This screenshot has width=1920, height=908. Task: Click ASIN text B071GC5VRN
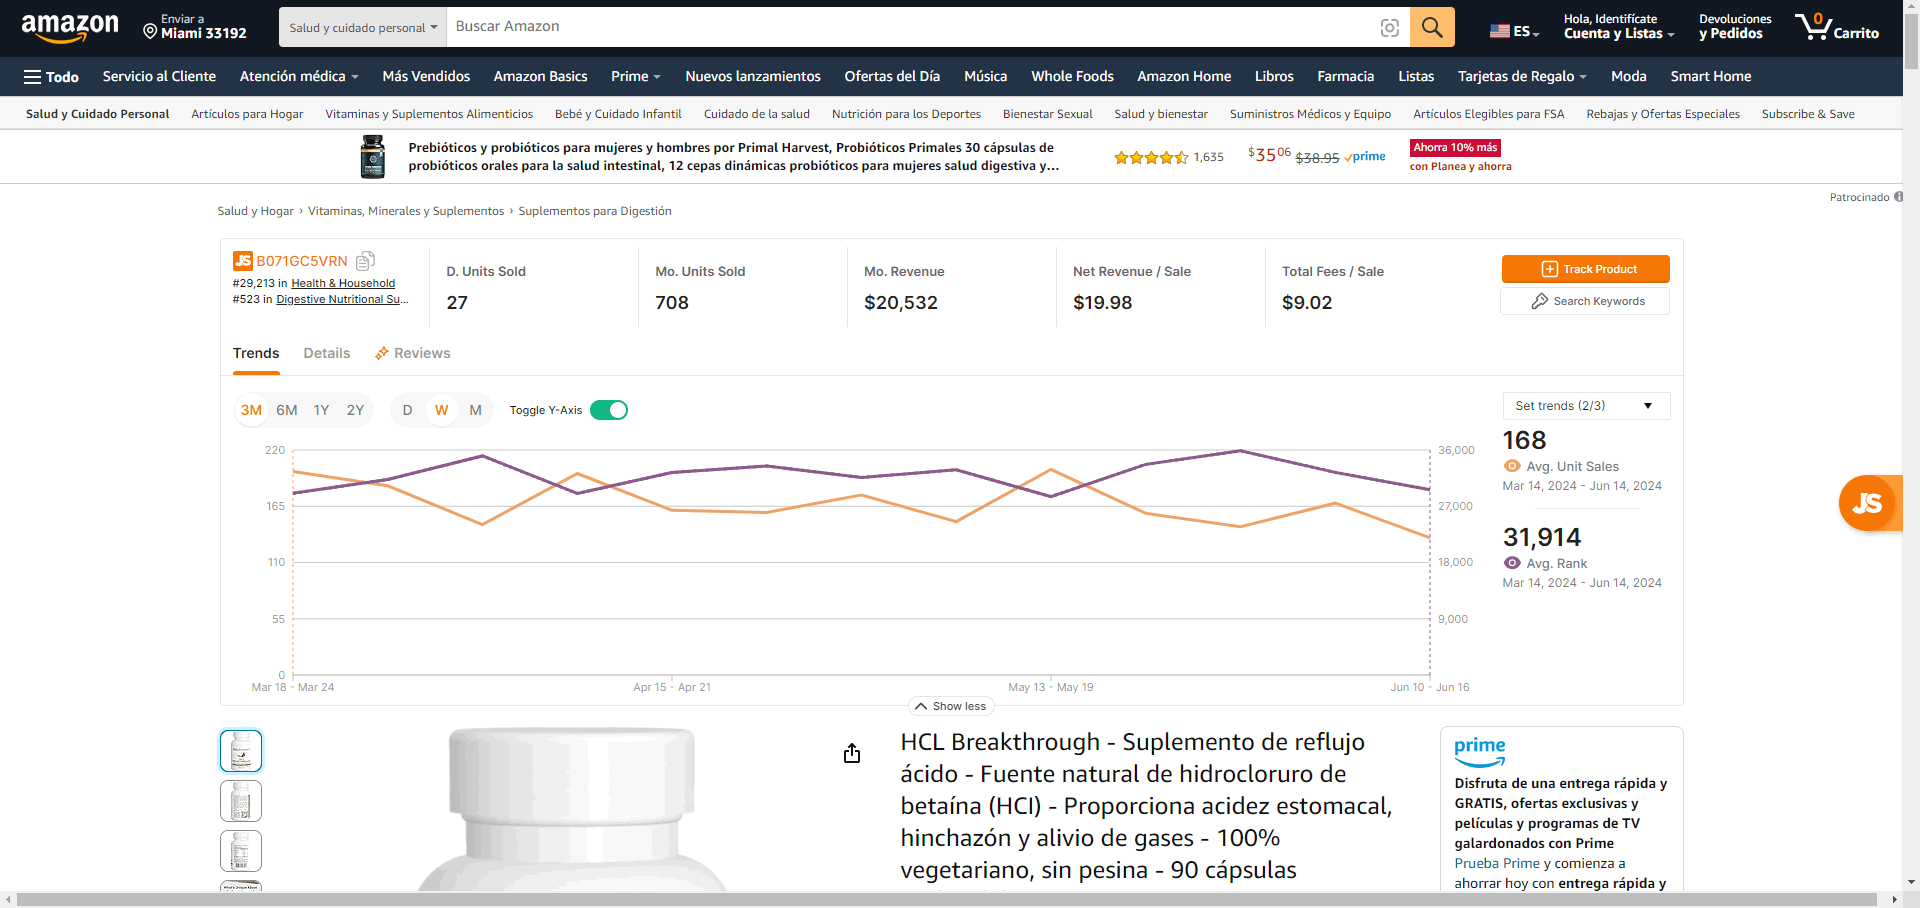coord(302,261)
